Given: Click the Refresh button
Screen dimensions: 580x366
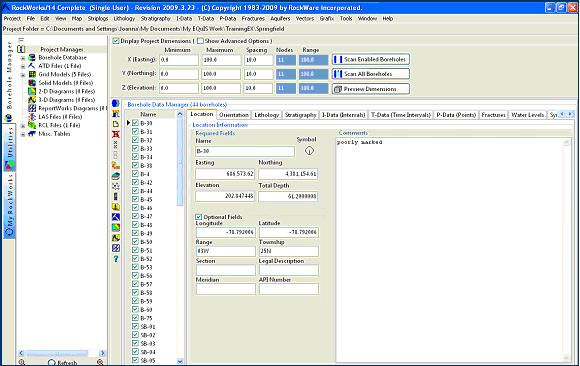Looking at the screenshot, I should click(x=63, y=363).
